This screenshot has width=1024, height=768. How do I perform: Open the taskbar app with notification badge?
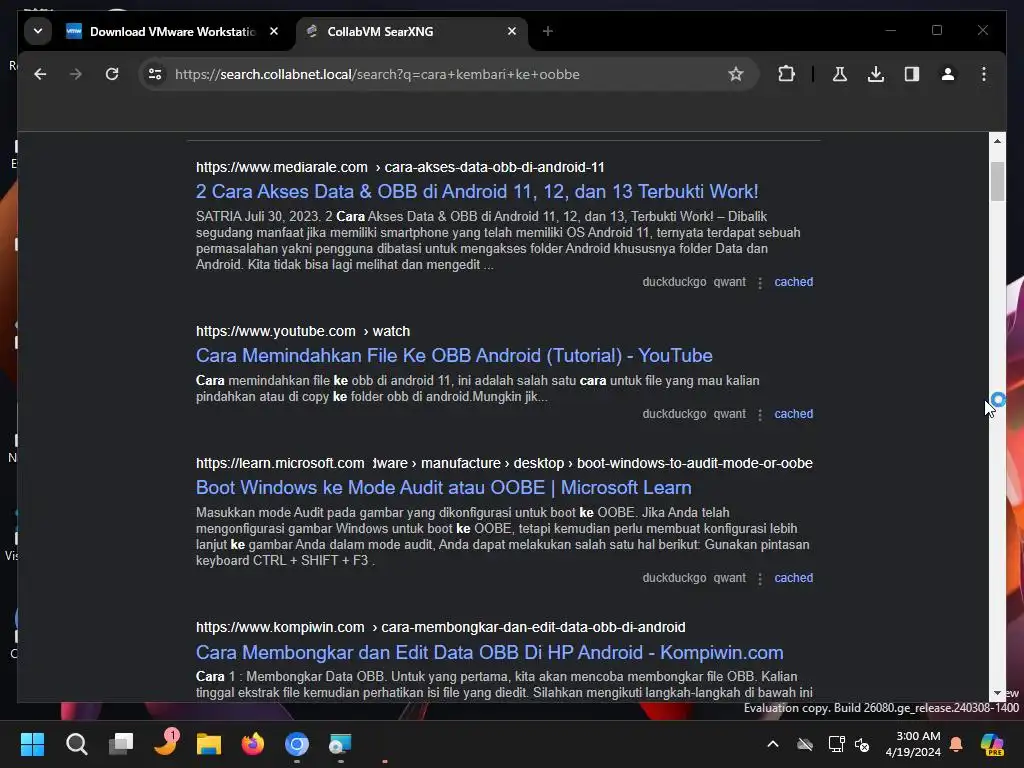tap(165, 743)
